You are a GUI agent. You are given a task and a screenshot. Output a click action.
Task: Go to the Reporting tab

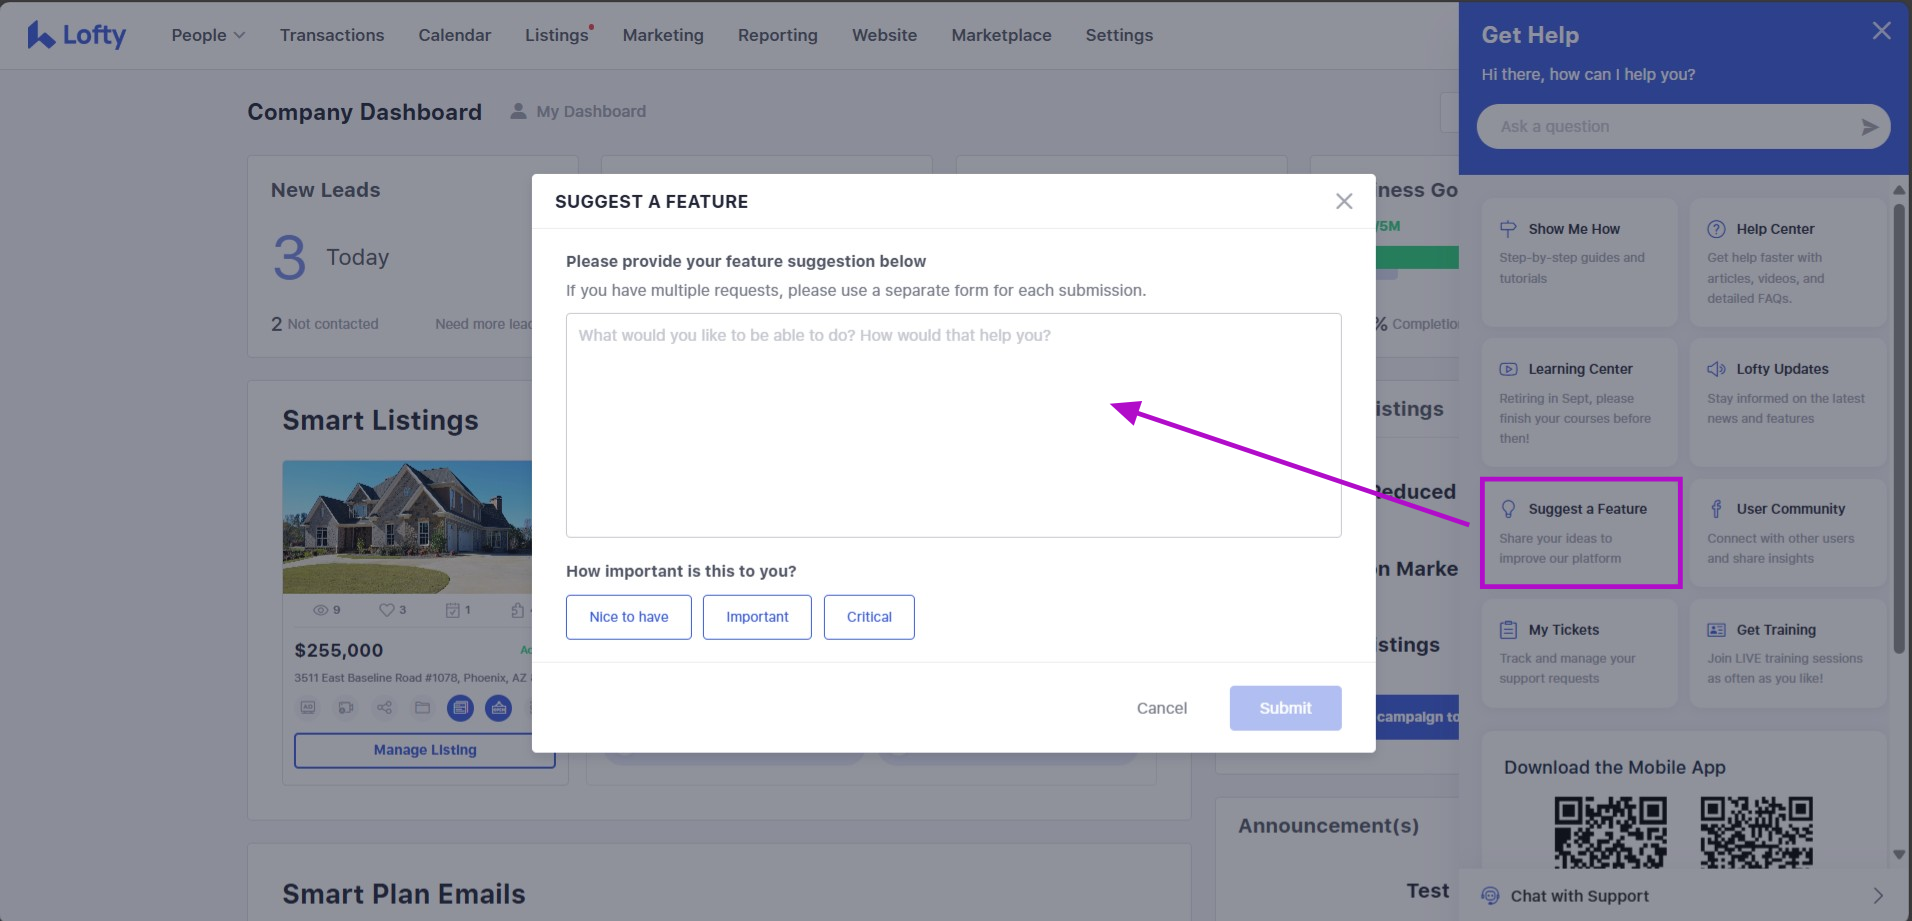(777, 35)
